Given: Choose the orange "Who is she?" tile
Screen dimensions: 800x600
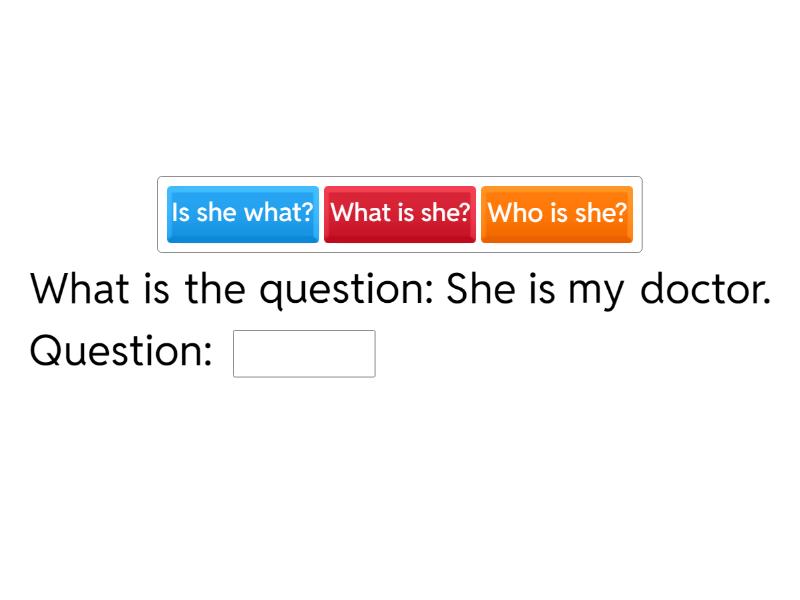Looking at the screenshot, I should [557, 213].
